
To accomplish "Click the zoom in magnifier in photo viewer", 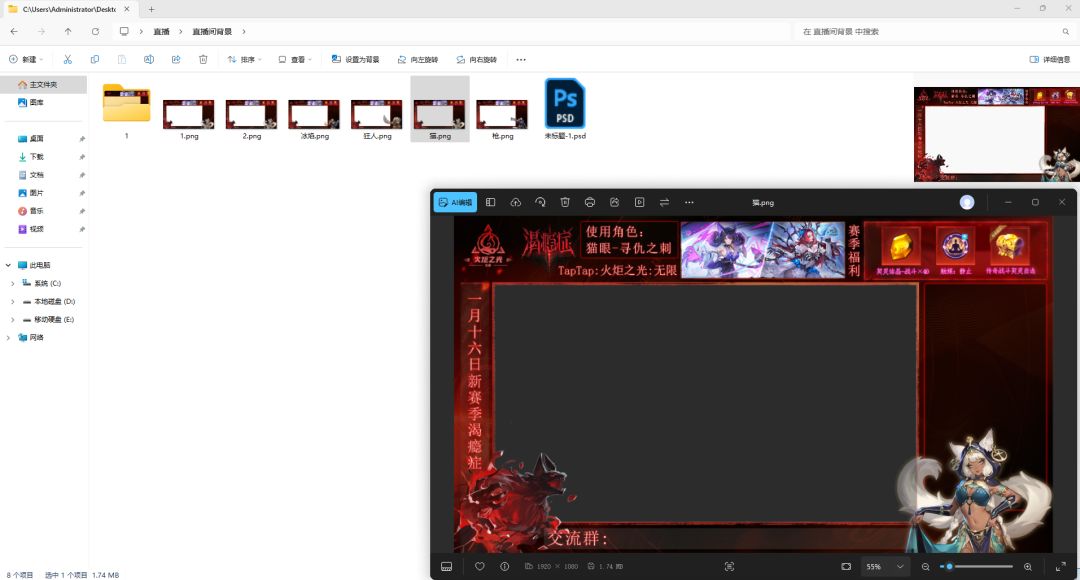I will [x=1028, y=566].
